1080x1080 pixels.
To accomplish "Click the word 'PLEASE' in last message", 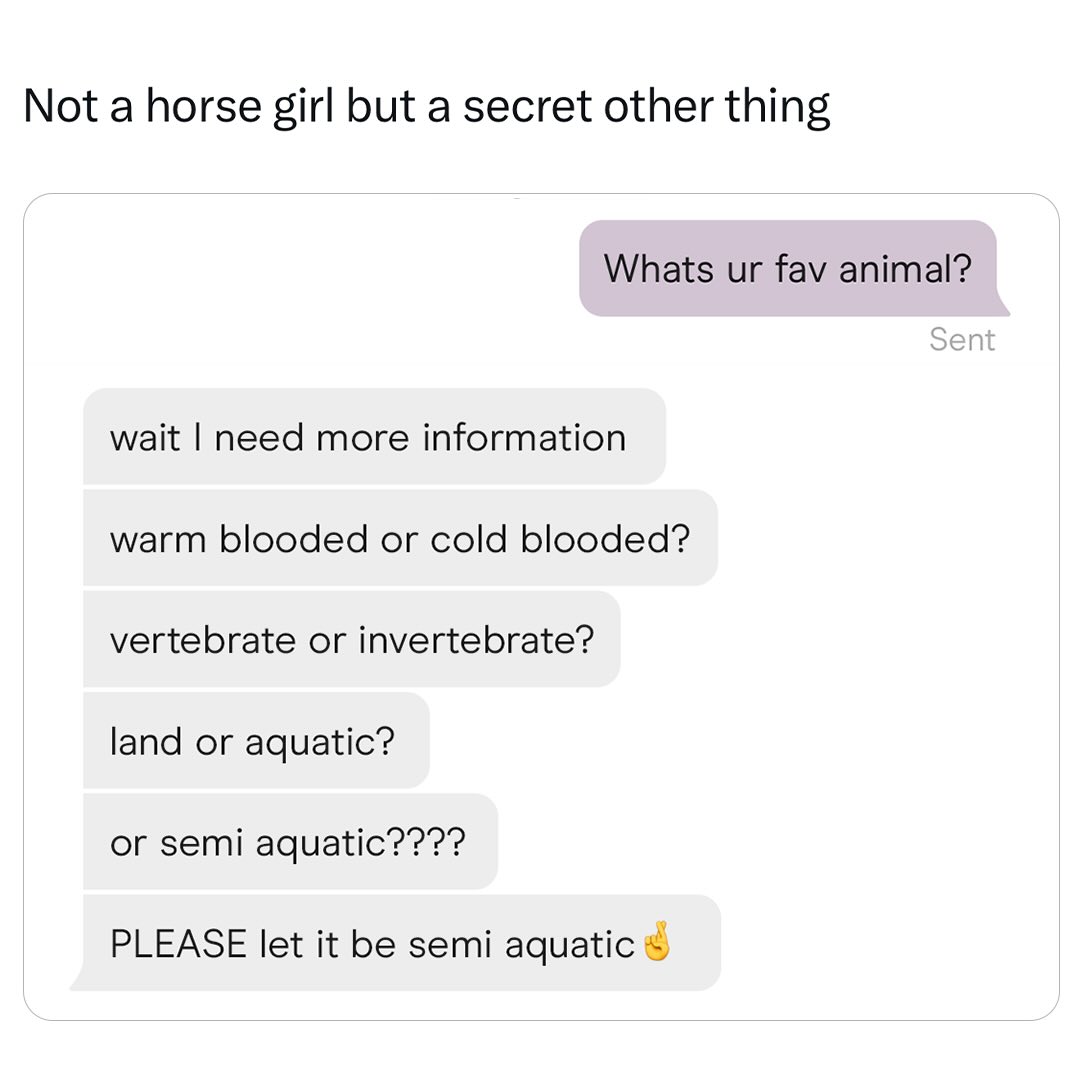I will tap(178, 944).
